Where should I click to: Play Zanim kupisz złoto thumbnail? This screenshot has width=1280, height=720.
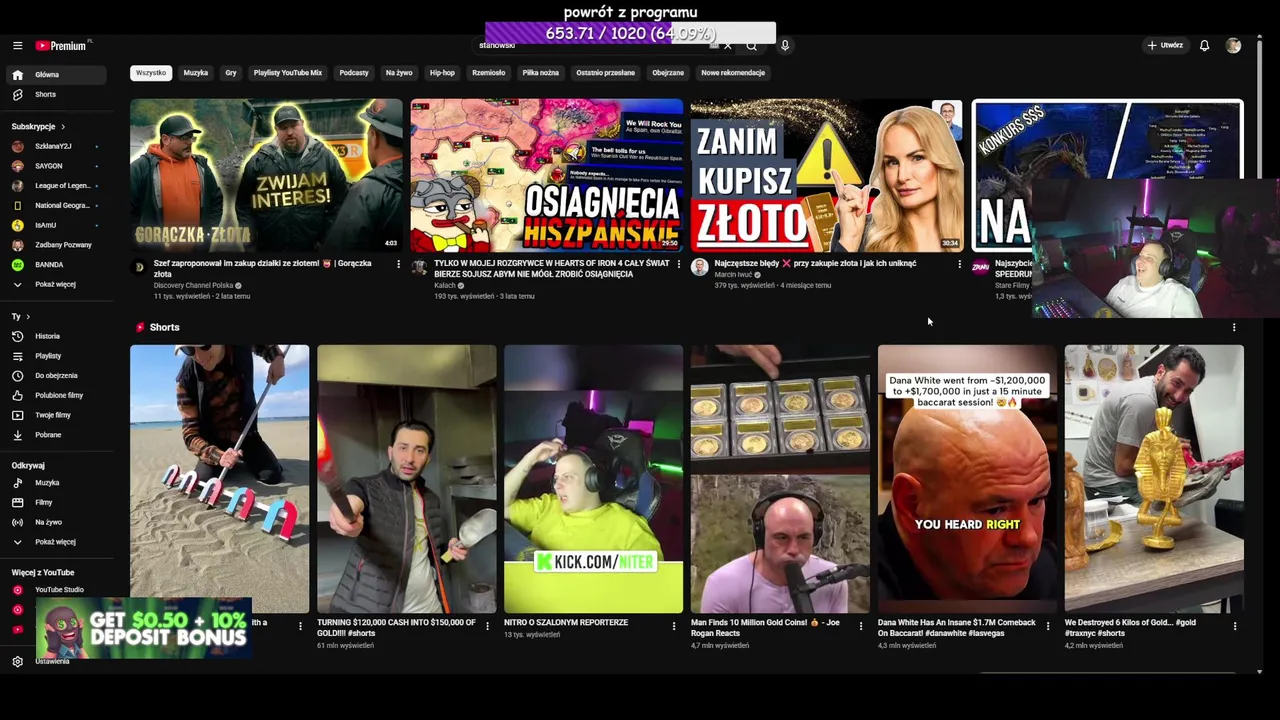coord(827,175)
